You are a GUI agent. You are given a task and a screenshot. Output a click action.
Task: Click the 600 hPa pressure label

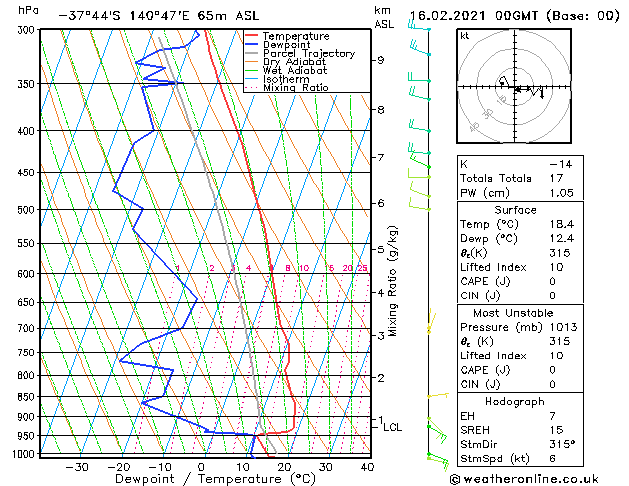click(28, 274)
